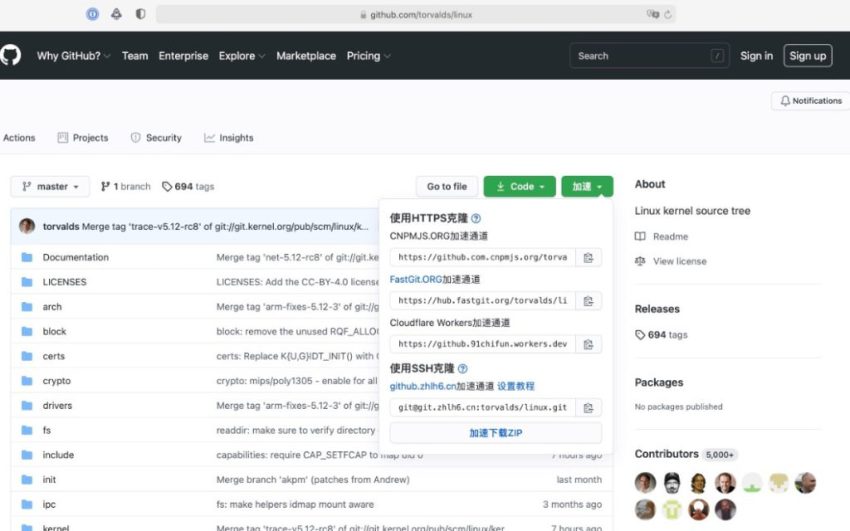Switch to the Actions tab

click(19, 138)
